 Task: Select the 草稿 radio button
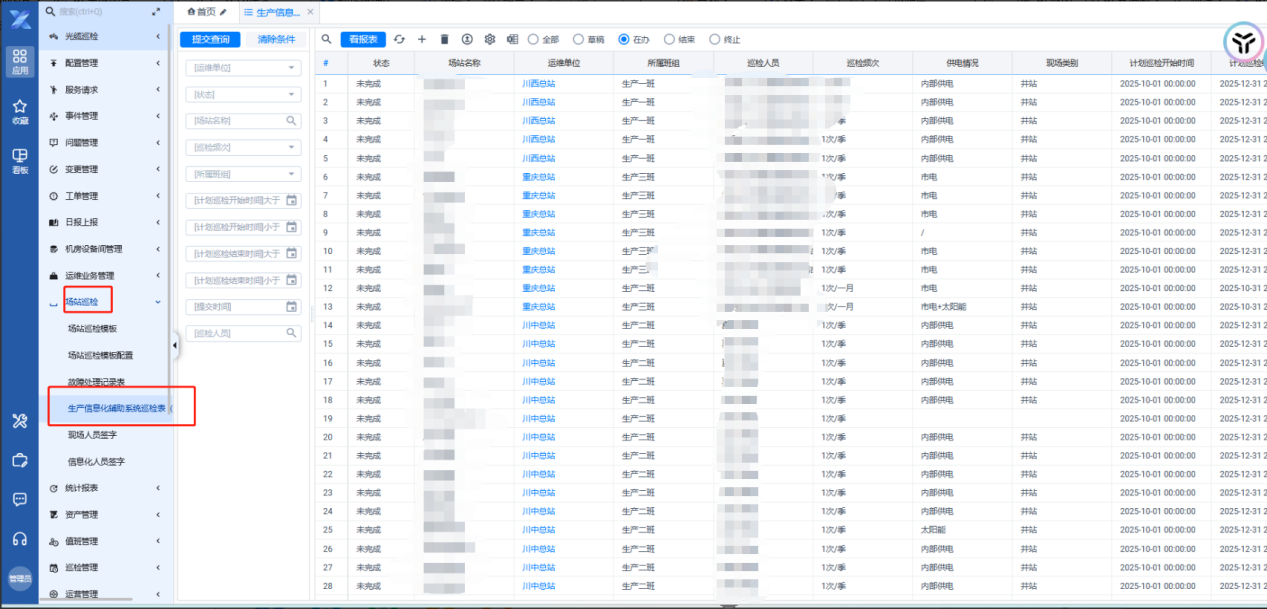pyautogui.click(x=578, y=40)
